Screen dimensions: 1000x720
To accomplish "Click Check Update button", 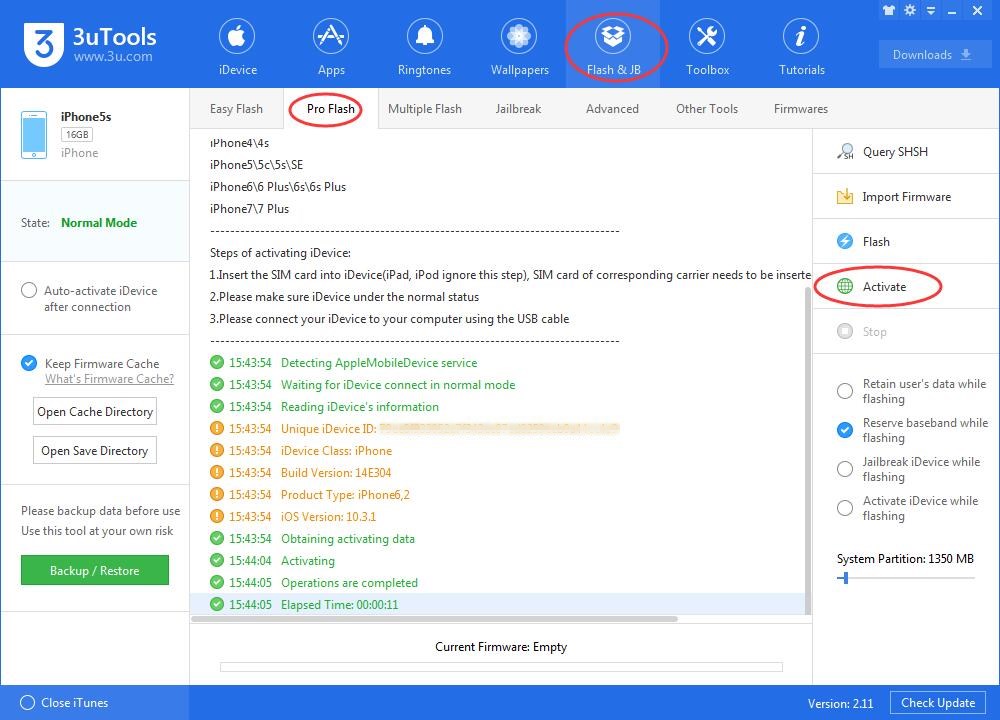I will 938,702.
